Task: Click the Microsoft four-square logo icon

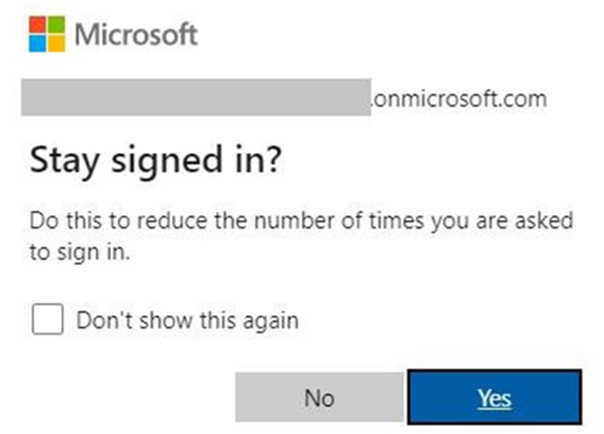Action: coord(45,34)
